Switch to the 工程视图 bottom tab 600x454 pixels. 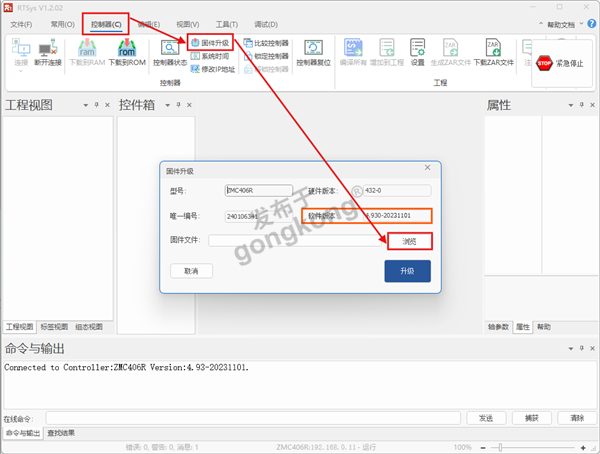[19, 327]
